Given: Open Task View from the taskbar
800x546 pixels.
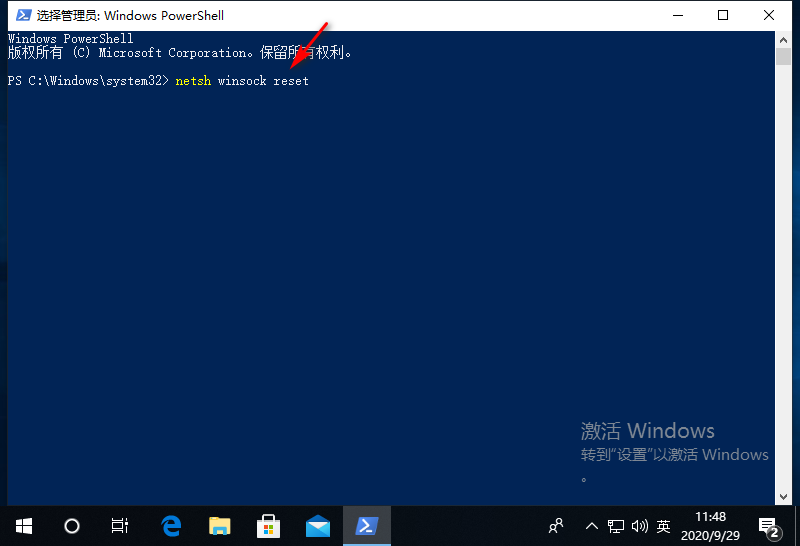Looking at the screenshot, I should (119, 525).
